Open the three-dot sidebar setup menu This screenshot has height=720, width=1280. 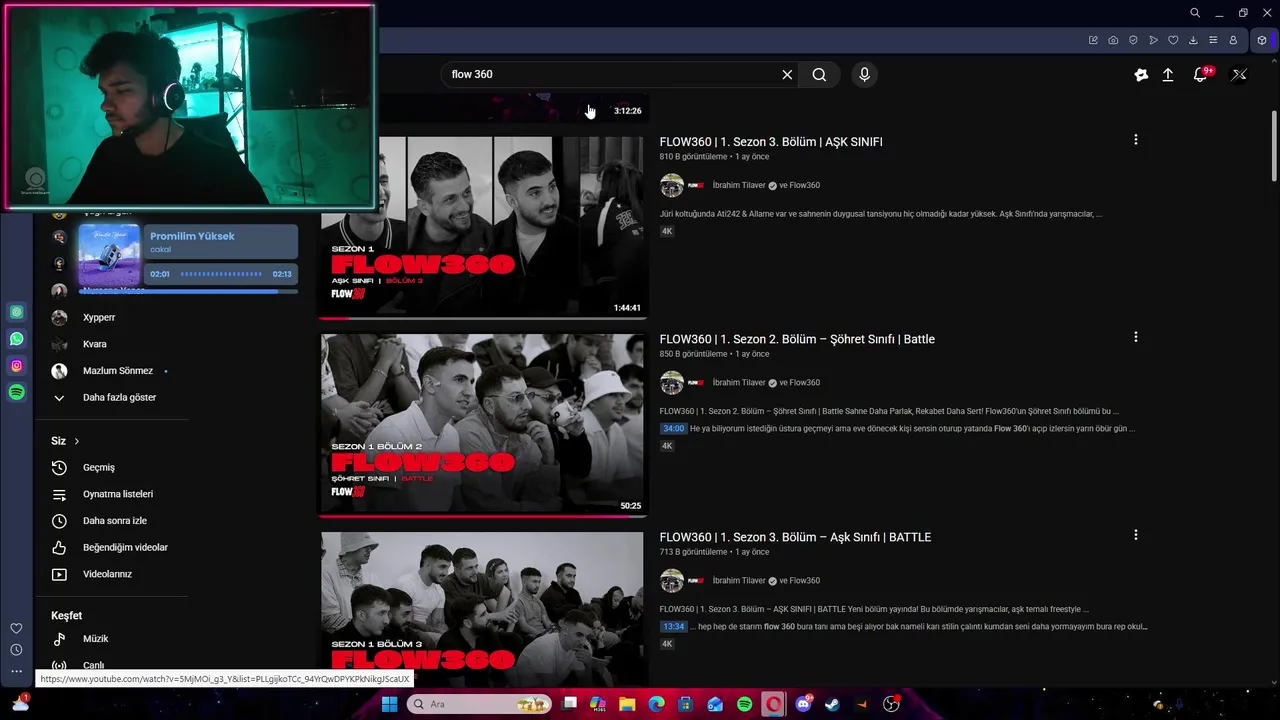[x=16, y=671]
